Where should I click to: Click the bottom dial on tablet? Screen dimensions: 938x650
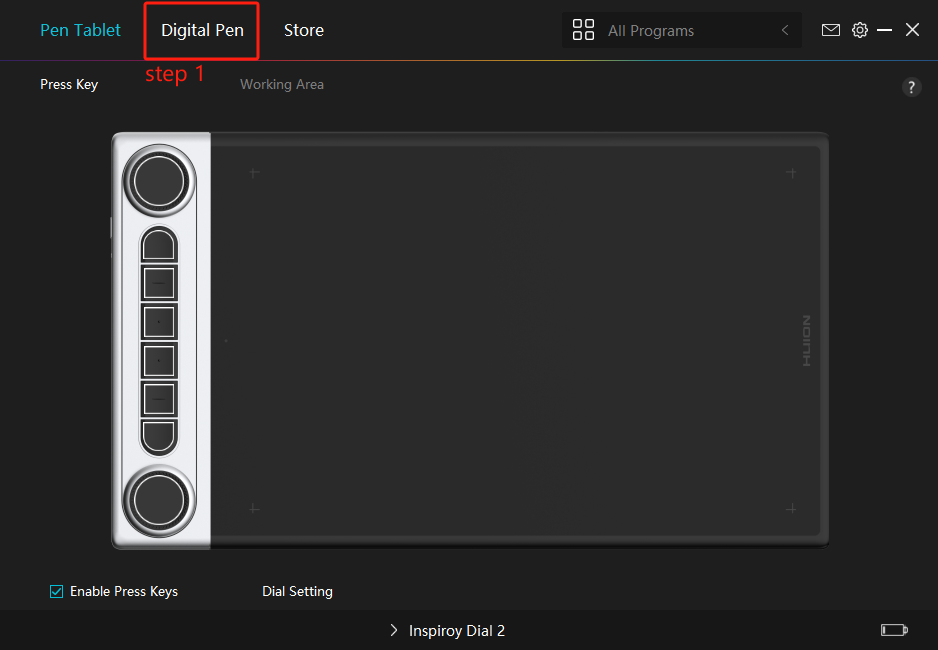point(159,498)
